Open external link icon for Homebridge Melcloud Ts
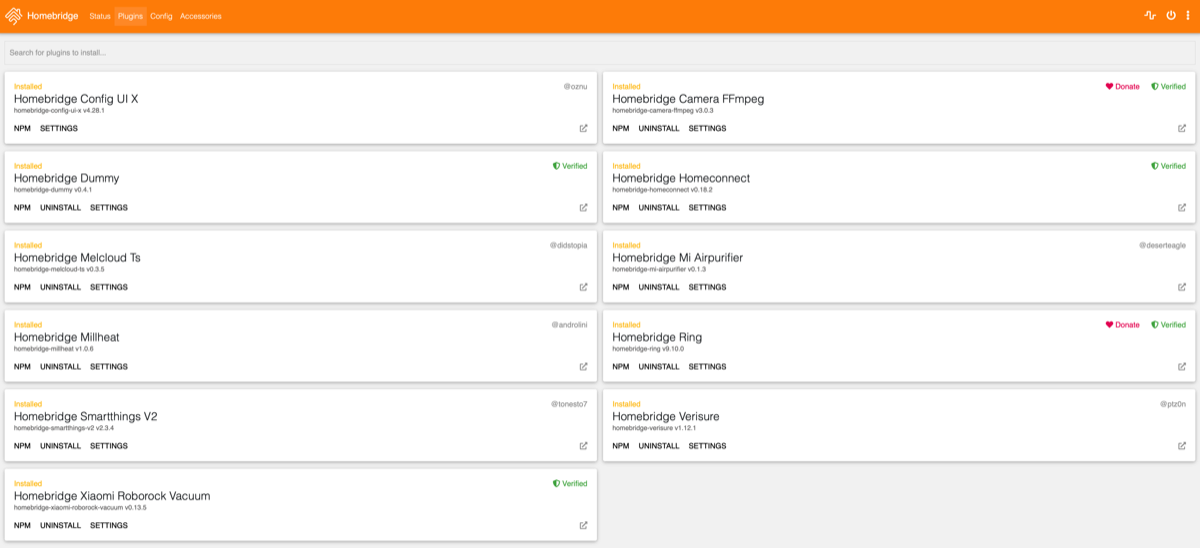Viewport: 1200px width, 548px height. (x=584, y=287)
